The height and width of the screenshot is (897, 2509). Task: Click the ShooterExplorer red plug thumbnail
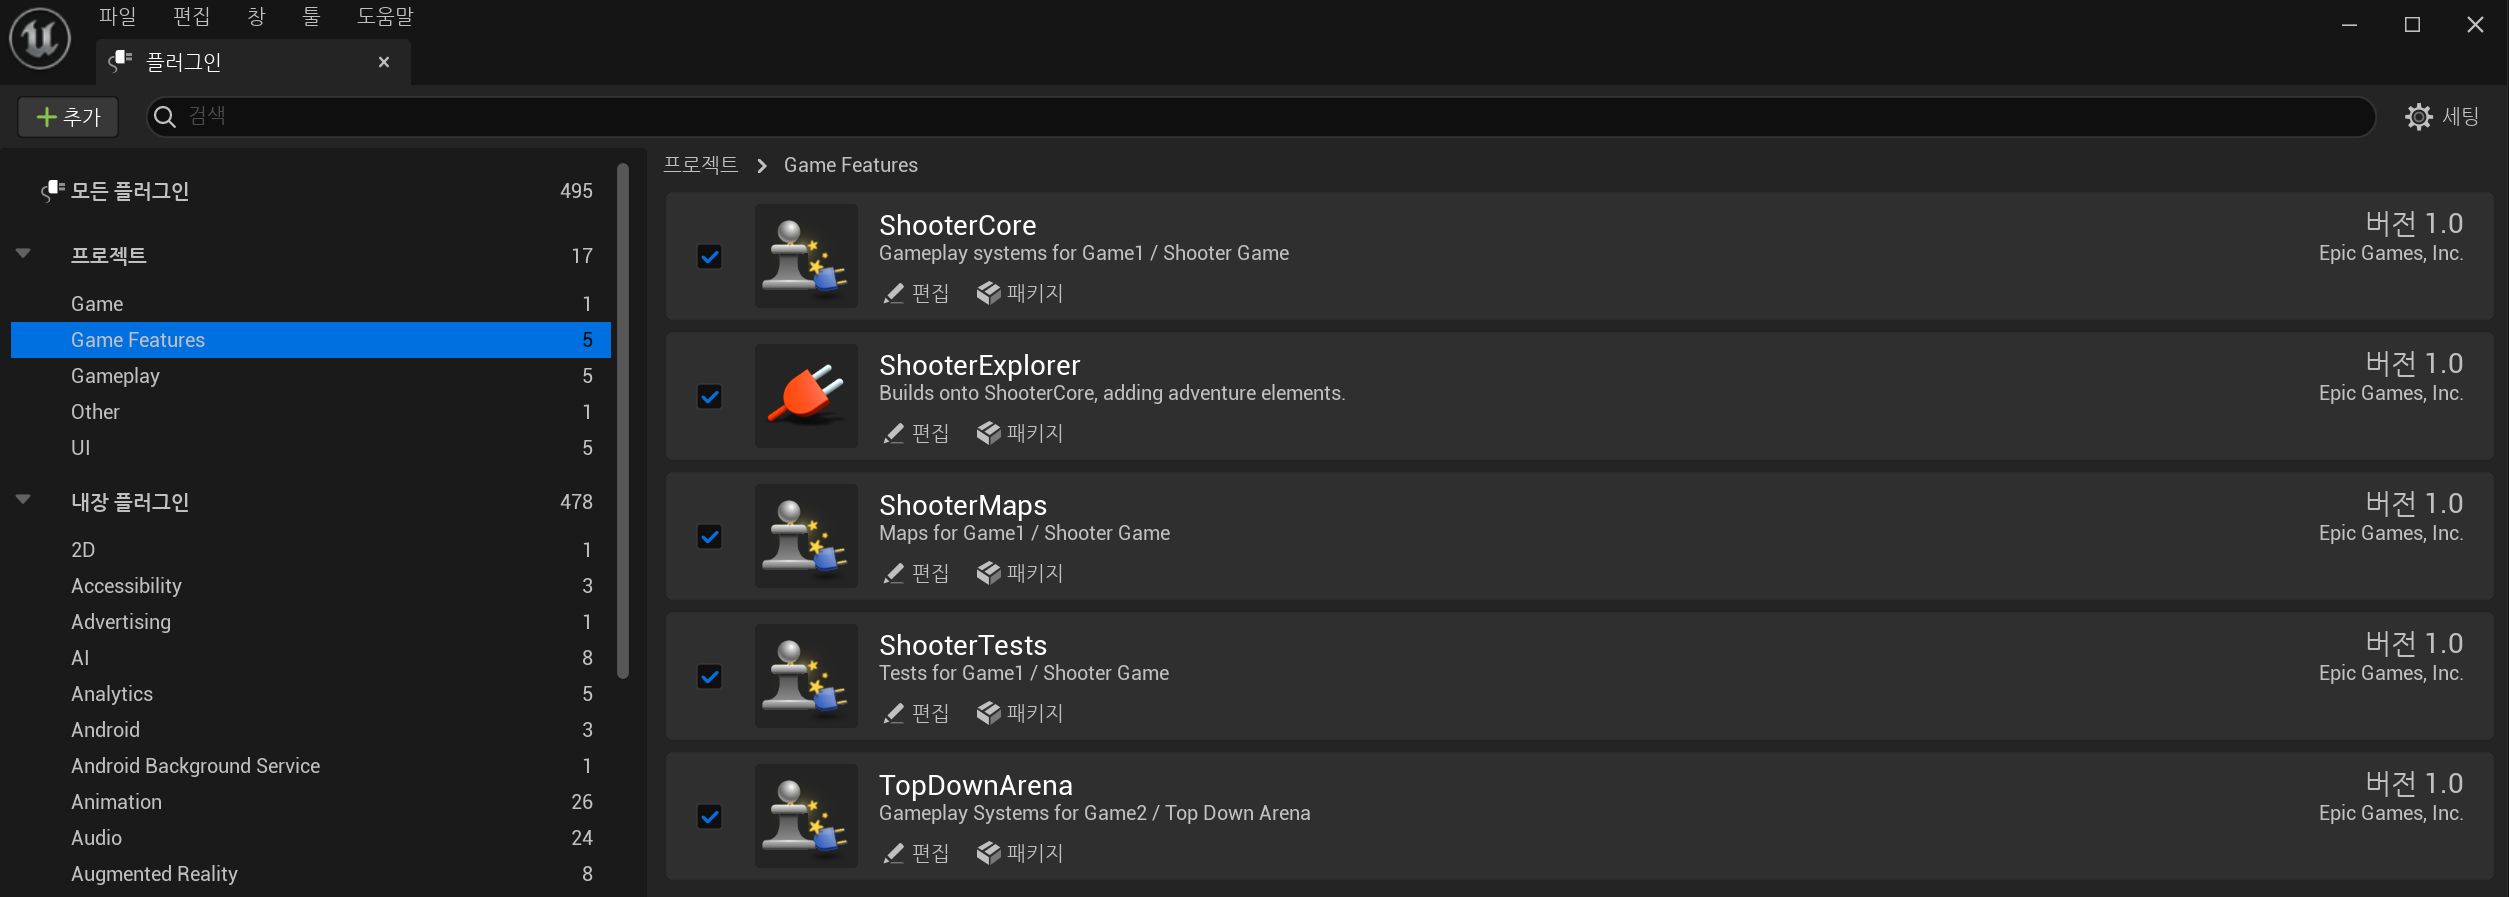click(806, 396)
